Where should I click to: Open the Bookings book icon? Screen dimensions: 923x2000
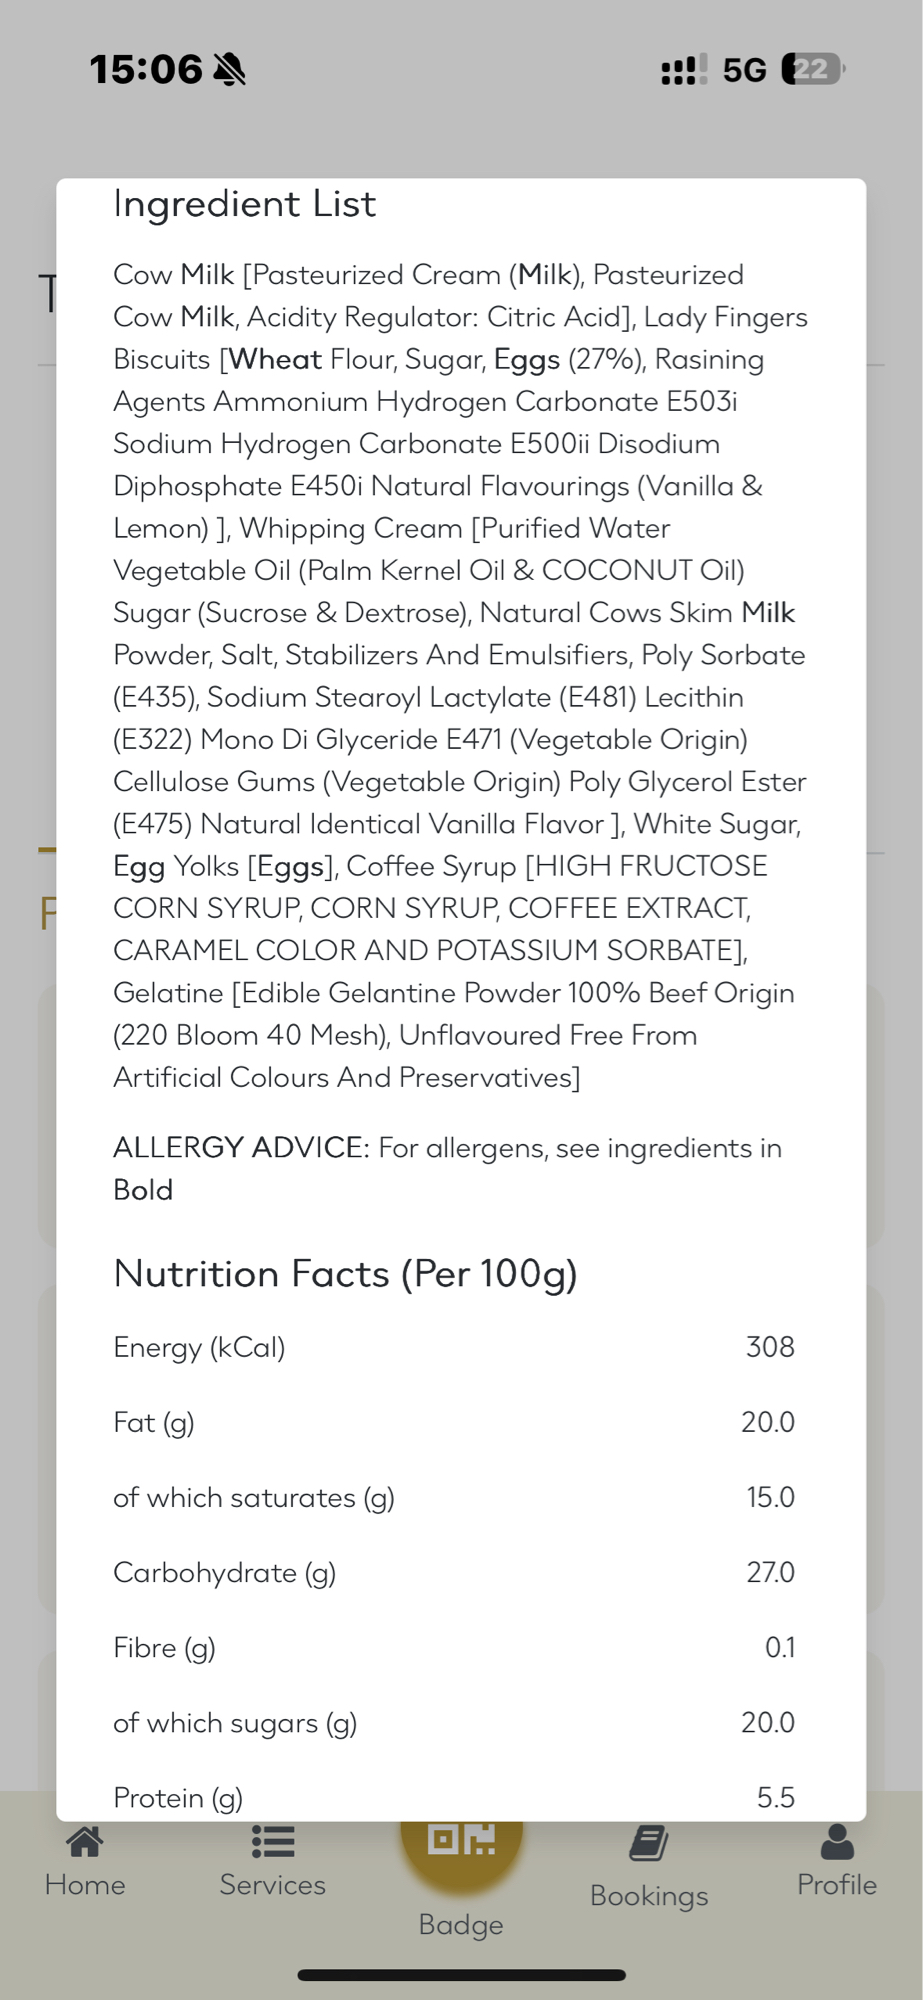coord(649,1844)
